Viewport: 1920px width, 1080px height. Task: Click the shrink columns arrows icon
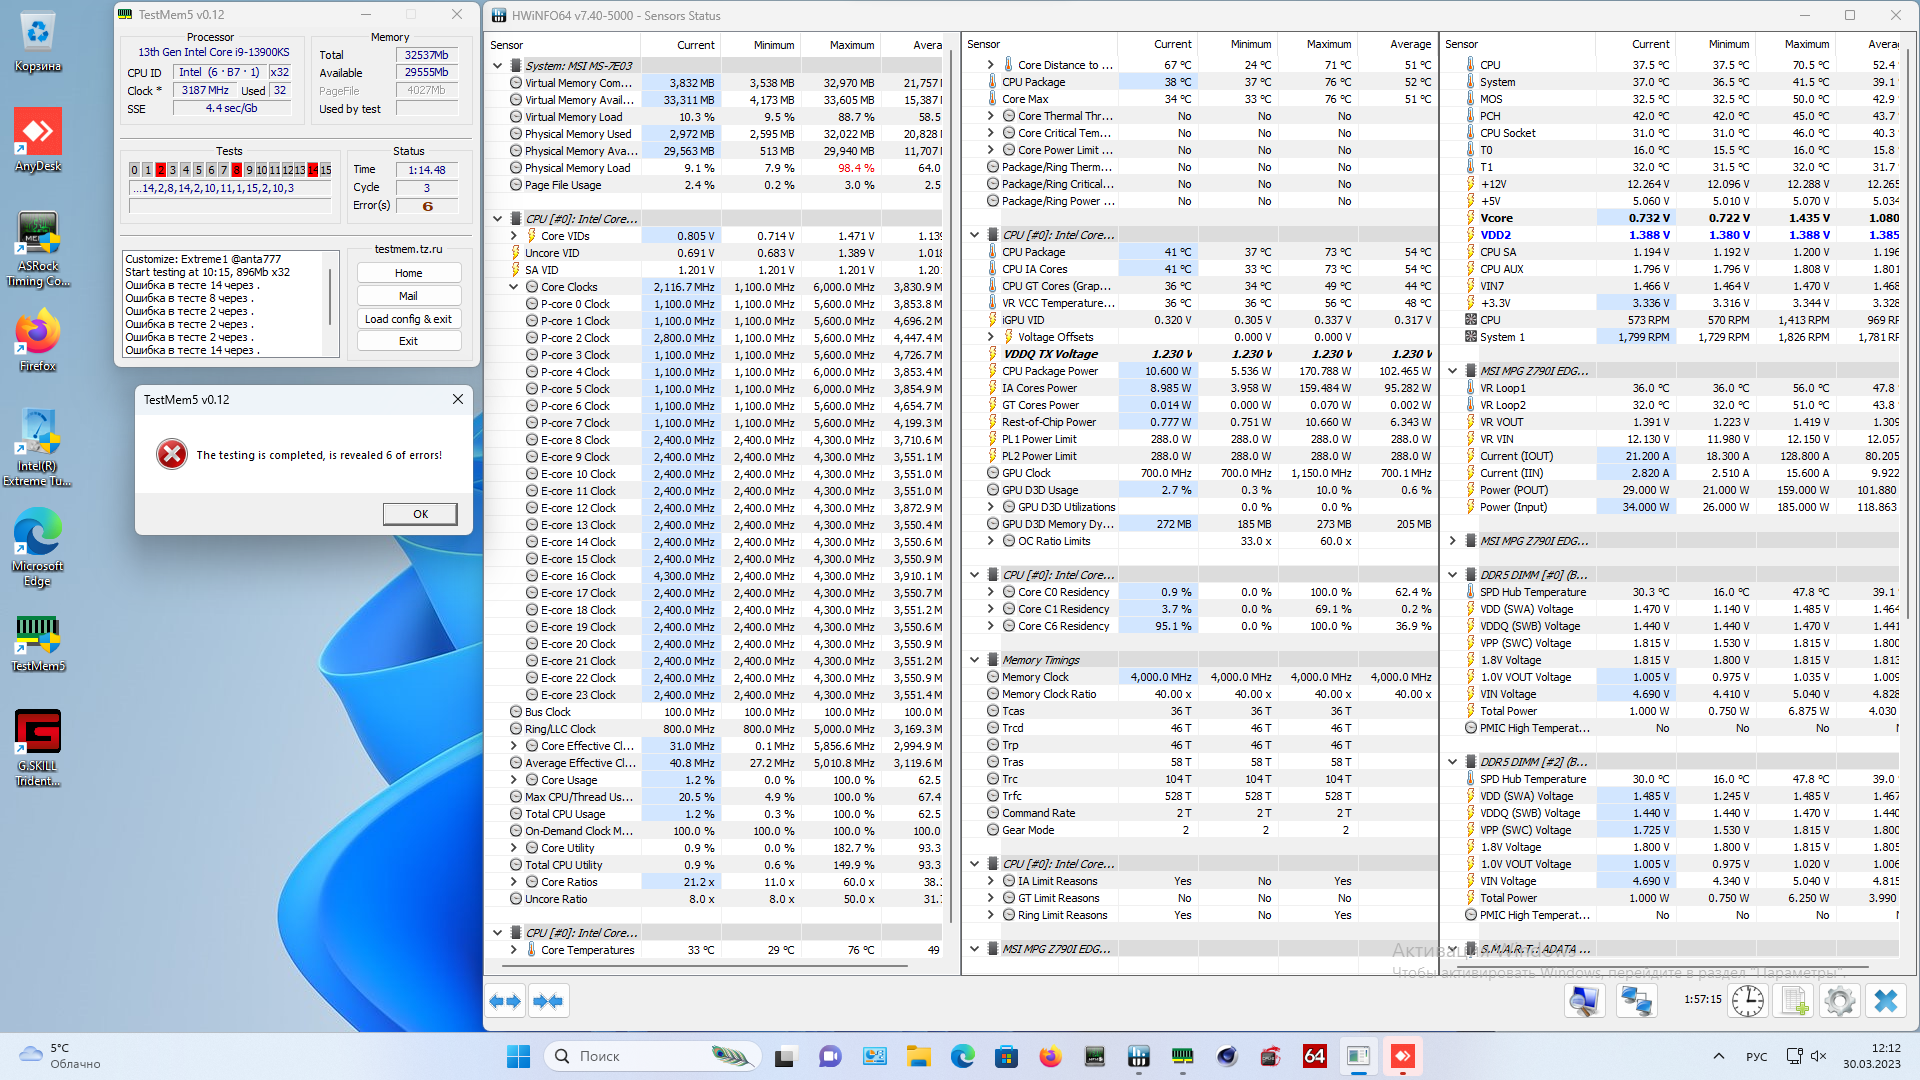pos(548,1001)
